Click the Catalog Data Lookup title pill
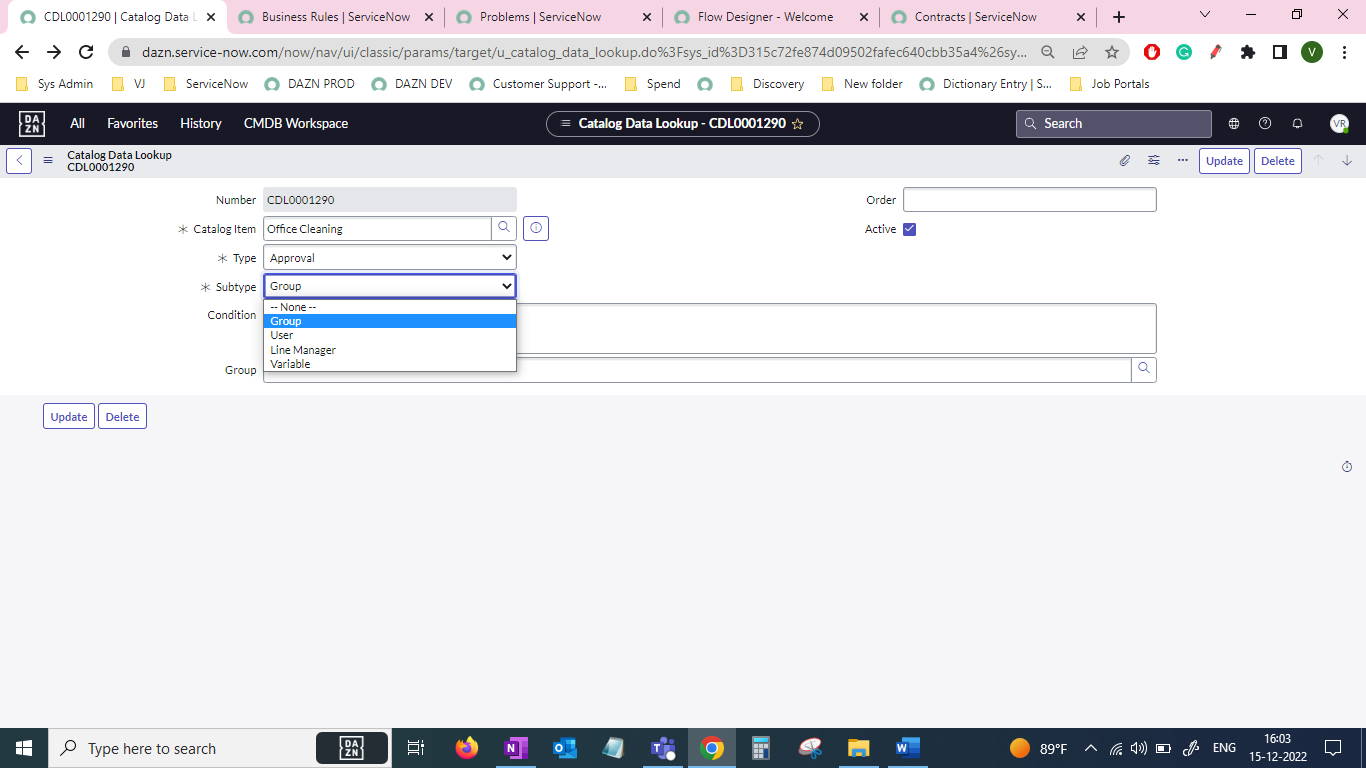The height and width of the screenshot is (768, 1366). [683, 124]
